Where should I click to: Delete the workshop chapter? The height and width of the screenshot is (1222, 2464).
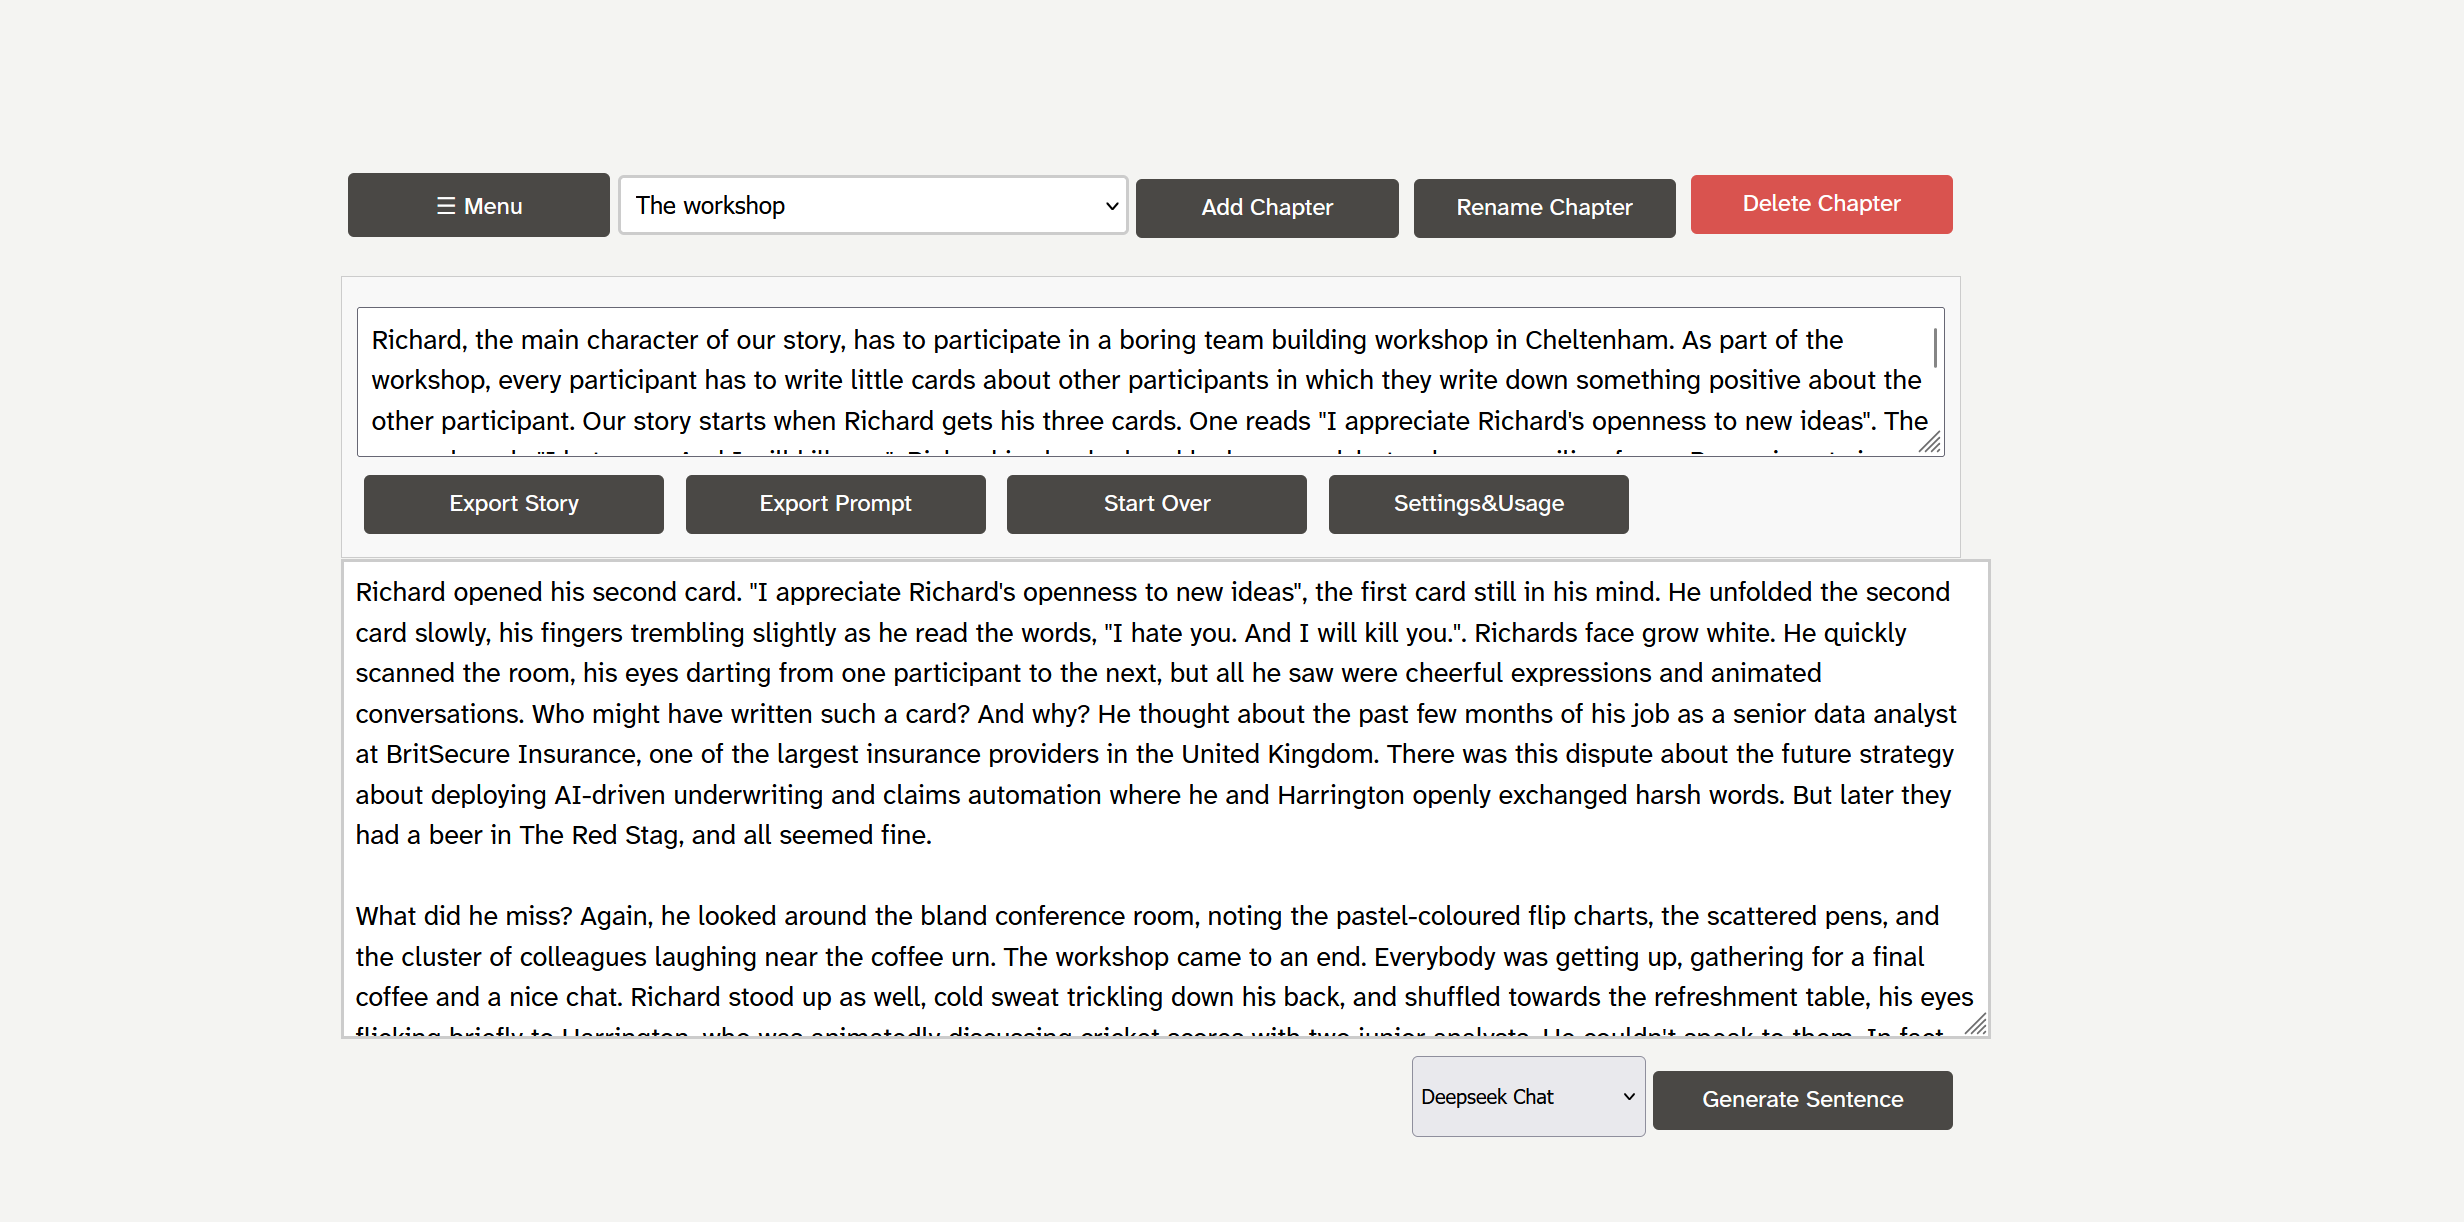click(1820, 204)
